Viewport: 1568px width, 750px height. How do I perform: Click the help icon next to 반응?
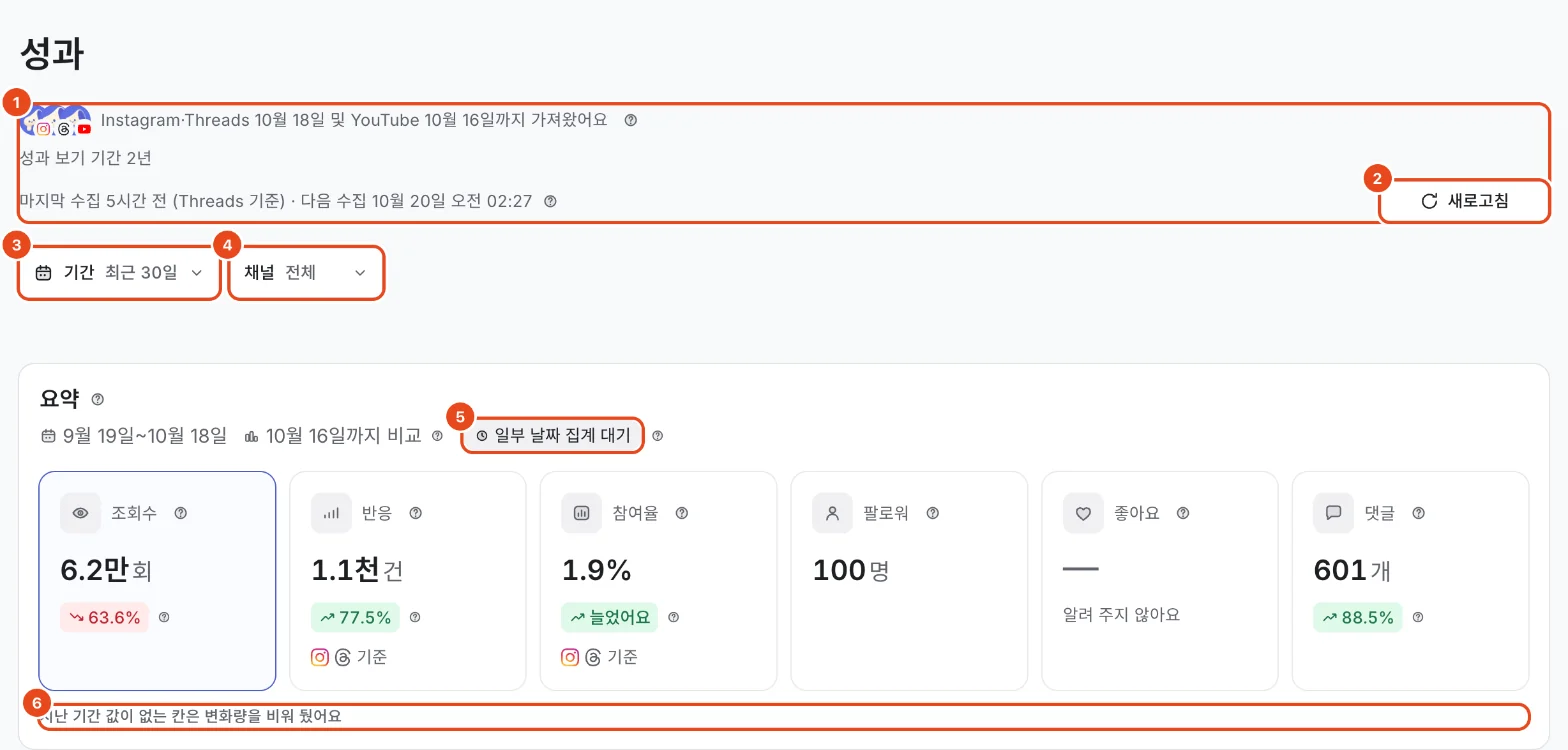416,513
